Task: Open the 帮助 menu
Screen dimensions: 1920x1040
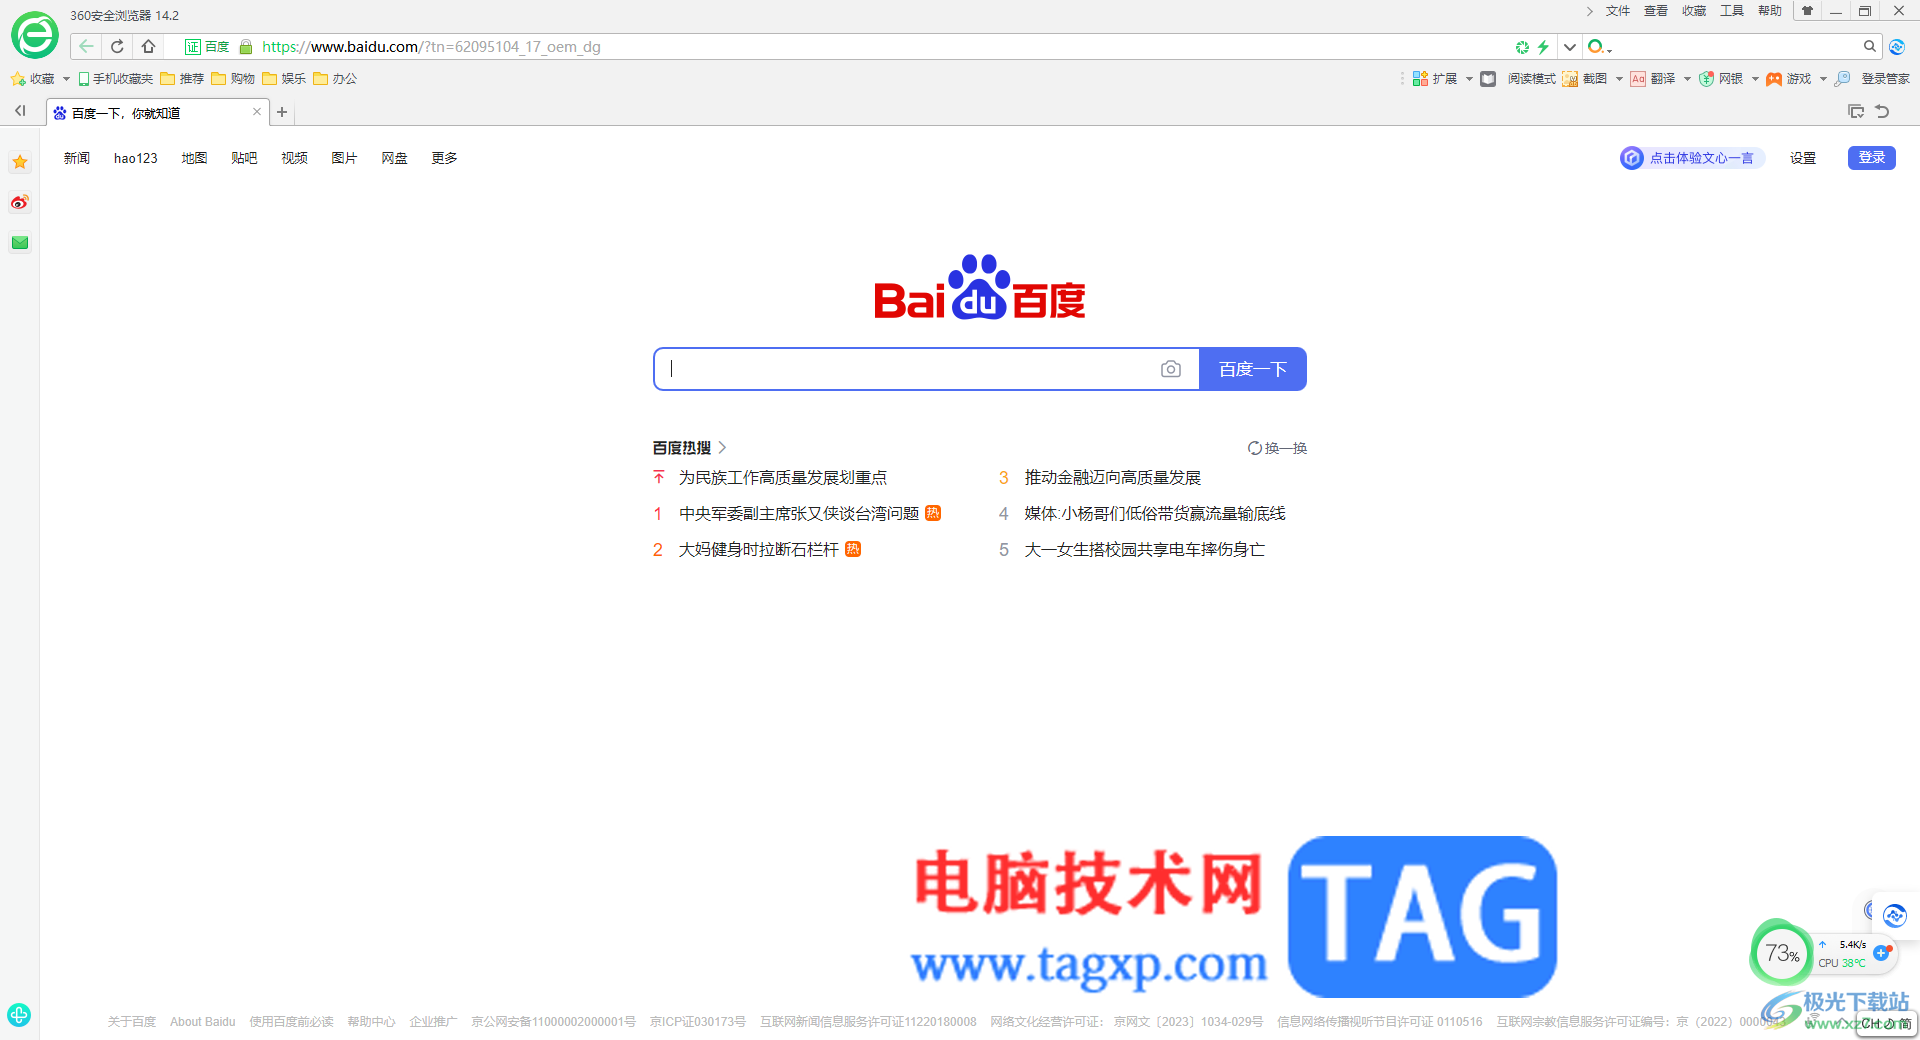Action: tap(1770, 11)
